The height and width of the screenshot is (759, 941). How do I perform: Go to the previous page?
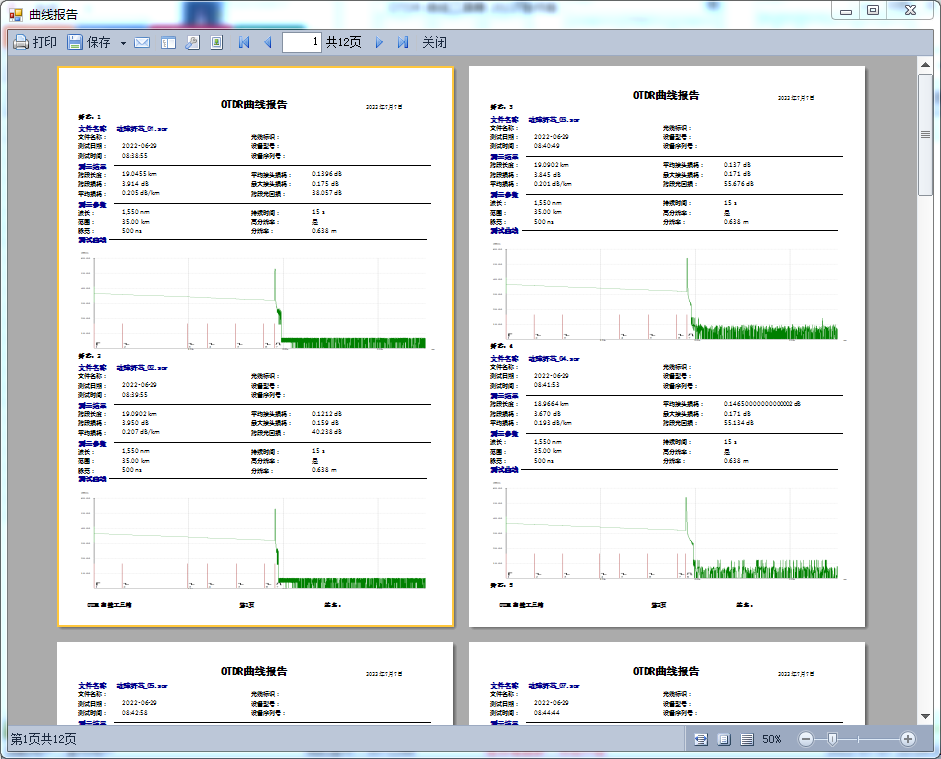coord(267,43)
